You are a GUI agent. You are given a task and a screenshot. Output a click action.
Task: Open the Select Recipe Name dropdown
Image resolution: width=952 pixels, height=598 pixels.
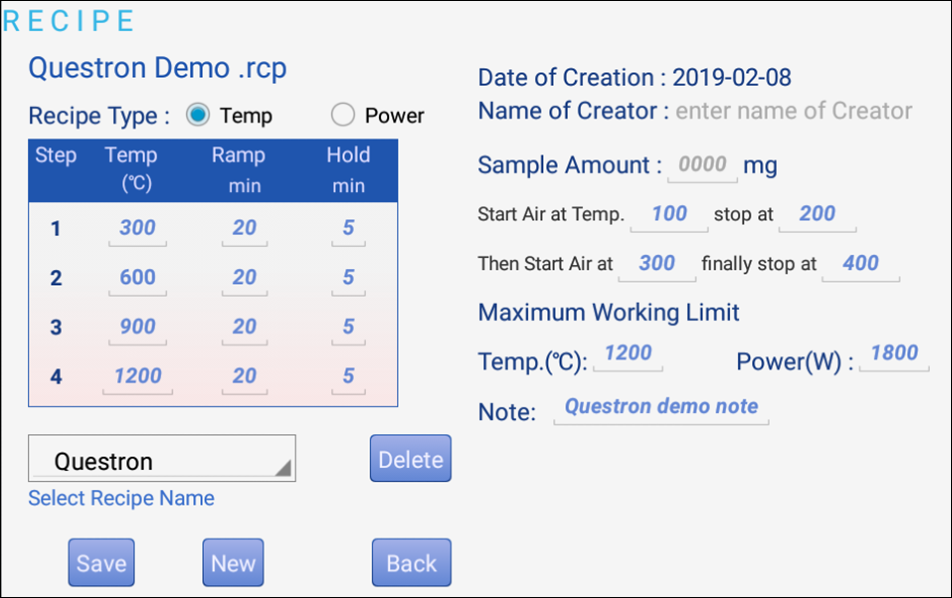[162, 460]
